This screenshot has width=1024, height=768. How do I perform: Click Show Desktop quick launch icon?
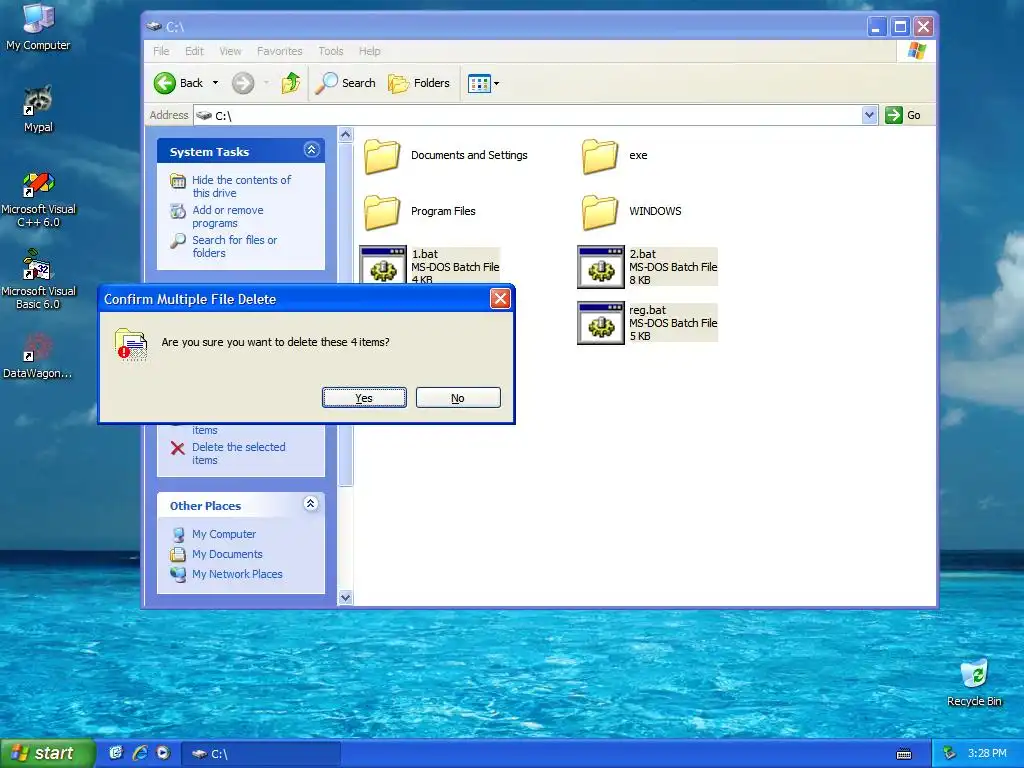click(x=116, y=753)
